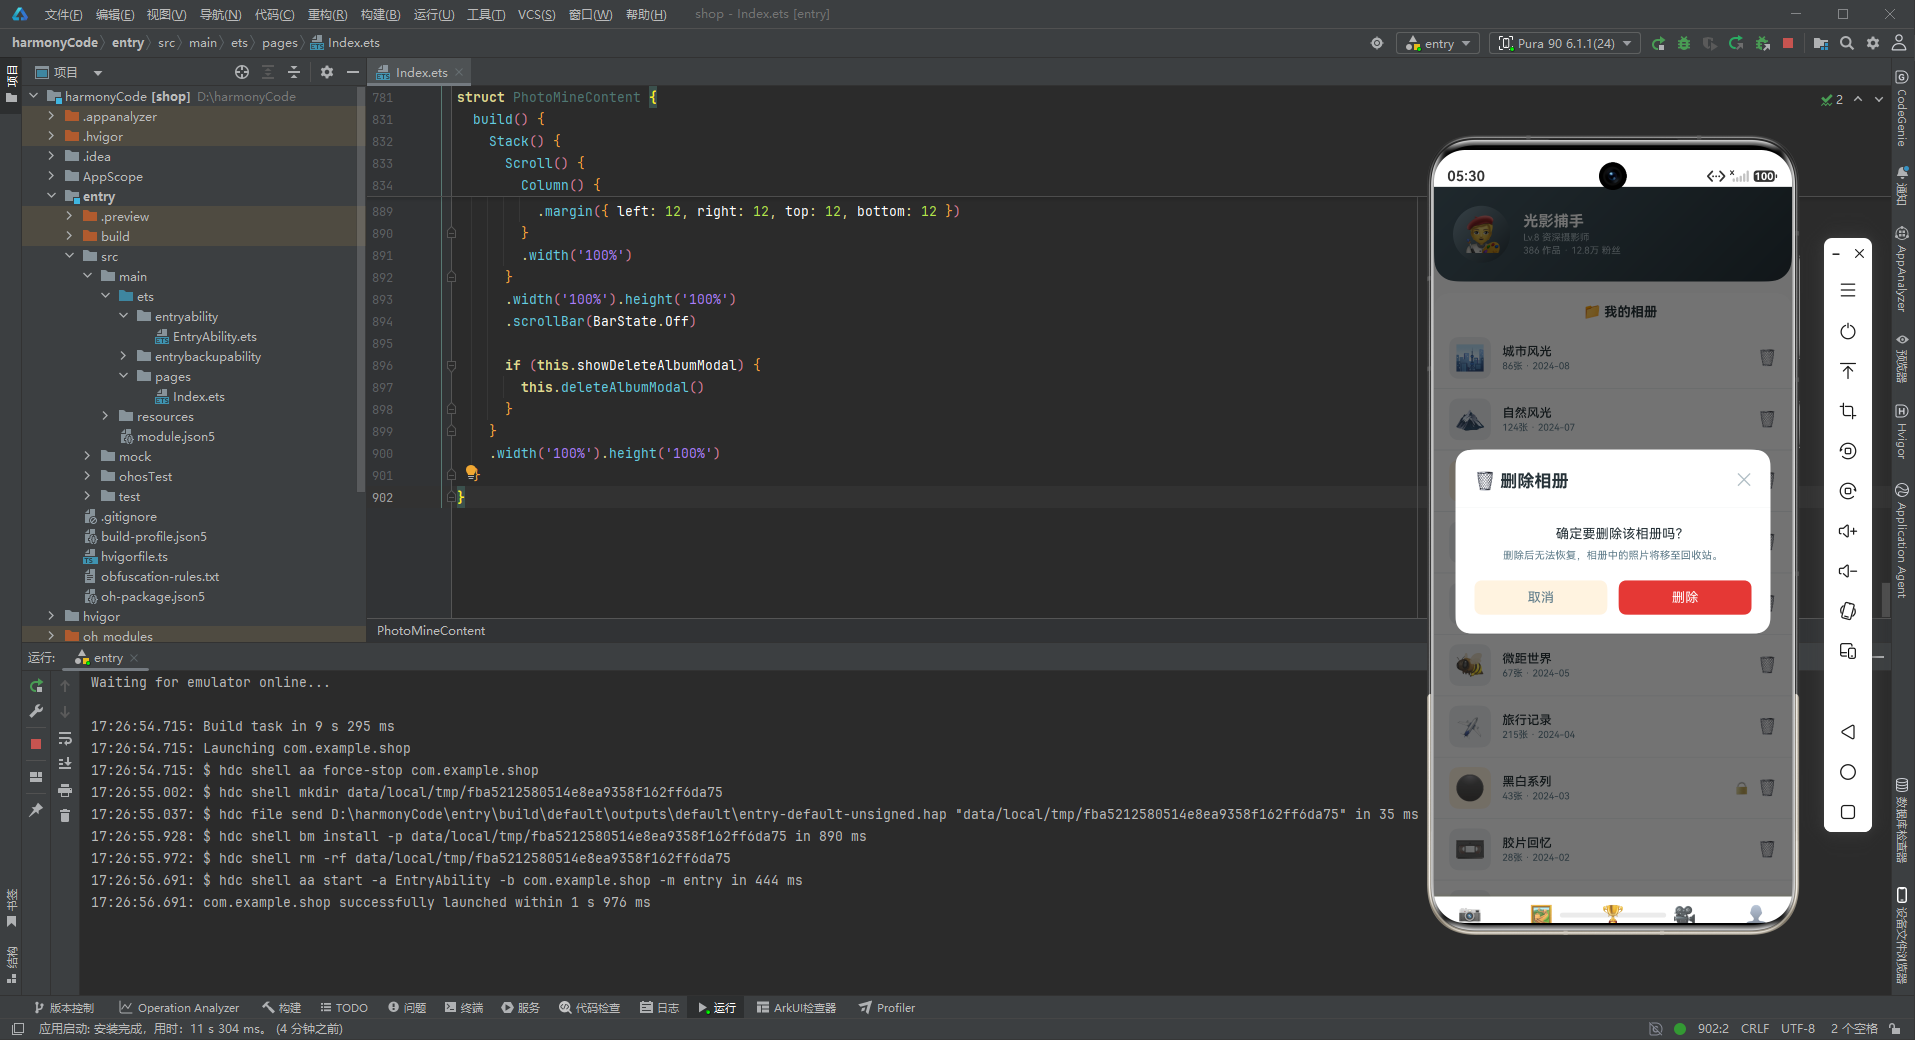Viewport: 1915px width, 1040px height.
Task: Increase emulator volume
Action: tap(1848, 531)
